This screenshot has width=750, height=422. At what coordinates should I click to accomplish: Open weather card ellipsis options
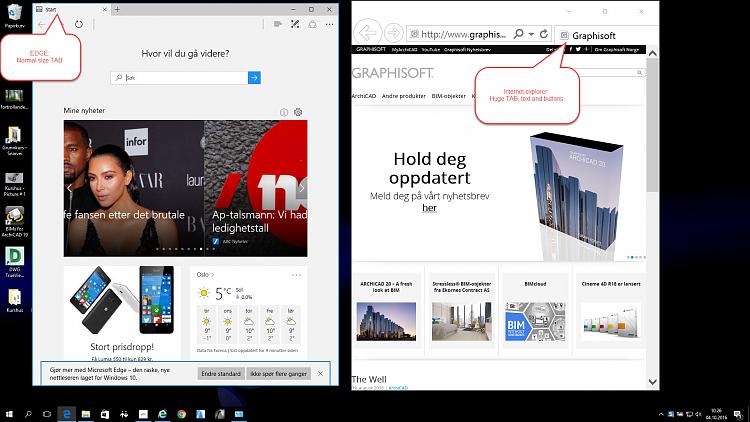pyautogui.click(x=297, y=275)
